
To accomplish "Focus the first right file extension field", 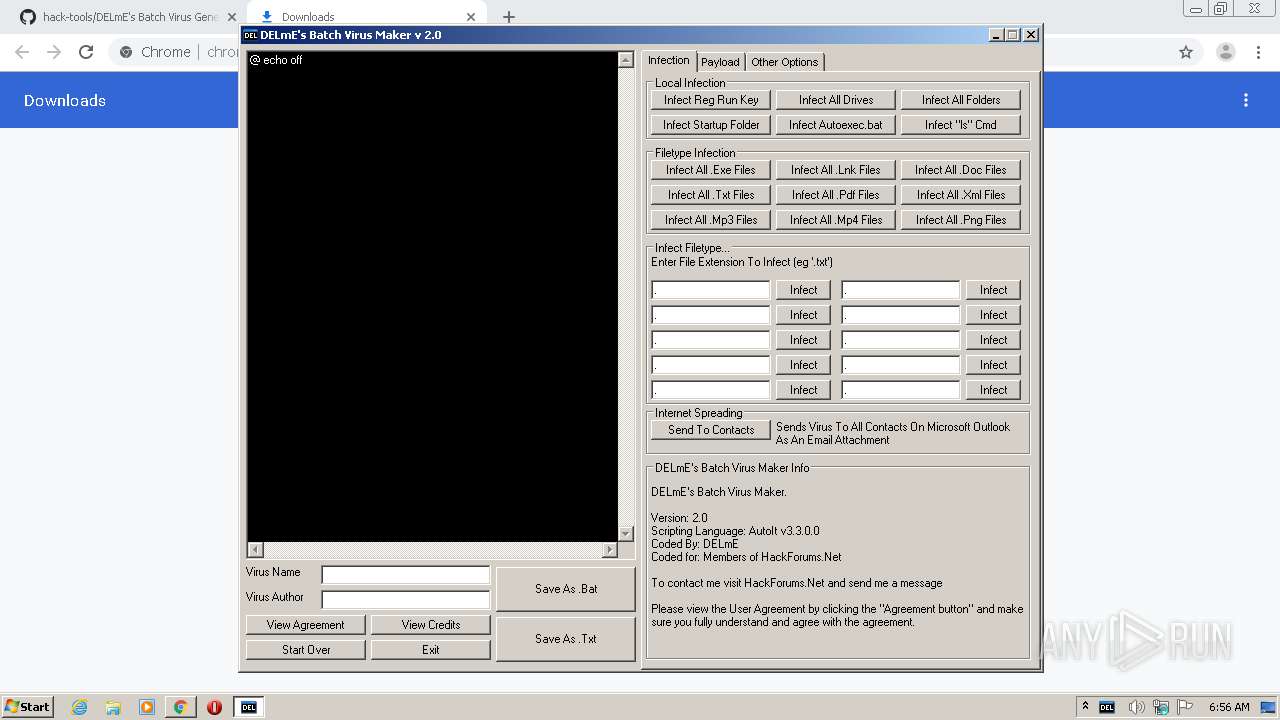I will click(x=901, y=290).
